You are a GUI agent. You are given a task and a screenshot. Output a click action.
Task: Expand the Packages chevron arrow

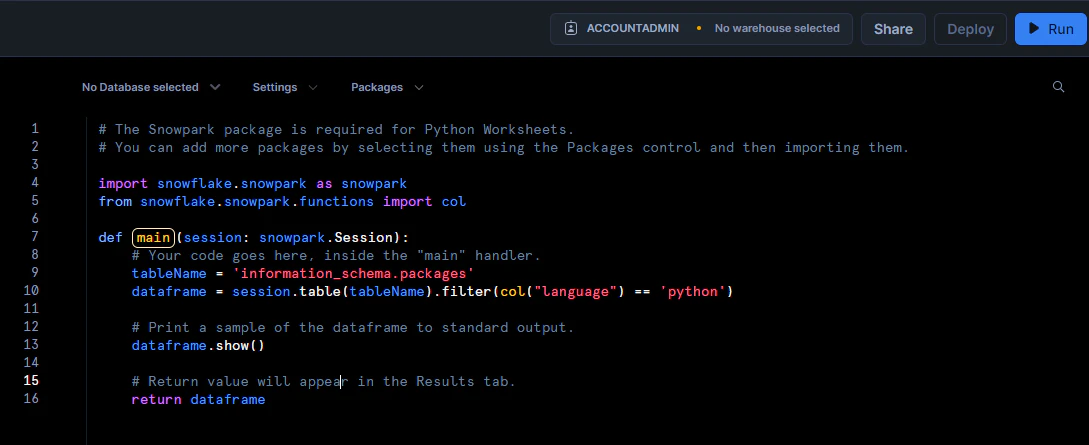[419, 87]
